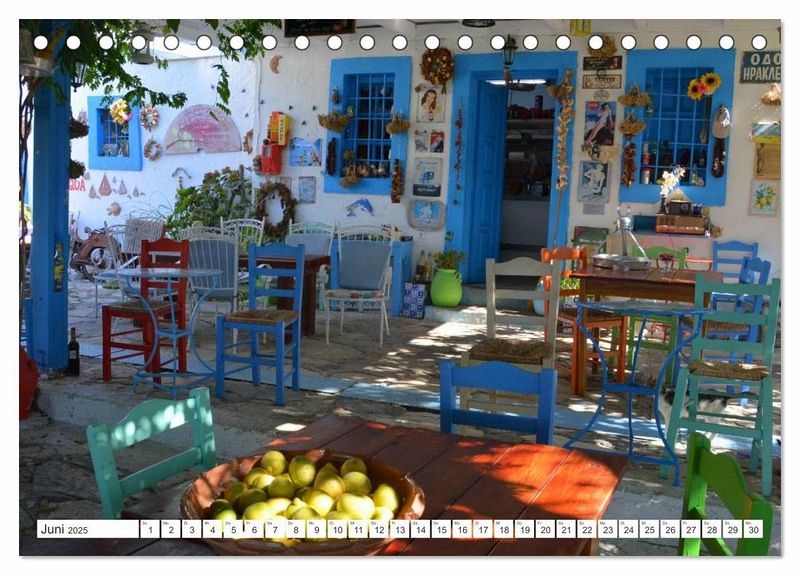Screen dimensions: 800x575
Task: Select date cell 5 of Juni
Action: point(233,529)
